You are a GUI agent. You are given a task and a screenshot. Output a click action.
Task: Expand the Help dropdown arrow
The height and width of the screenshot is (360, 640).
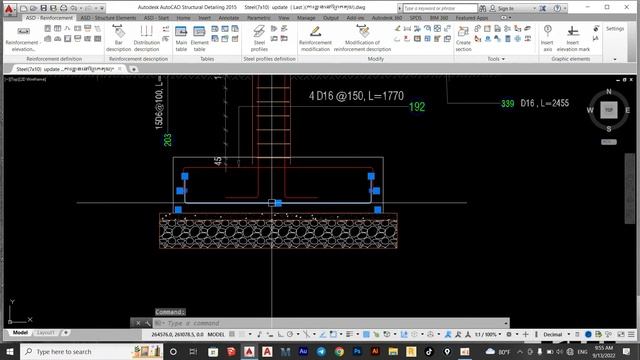[x=565, y=8]
